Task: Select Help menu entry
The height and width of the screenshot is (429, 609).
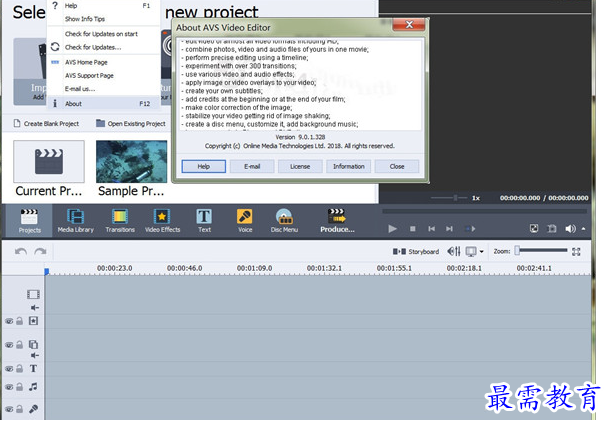Action: 103,6
